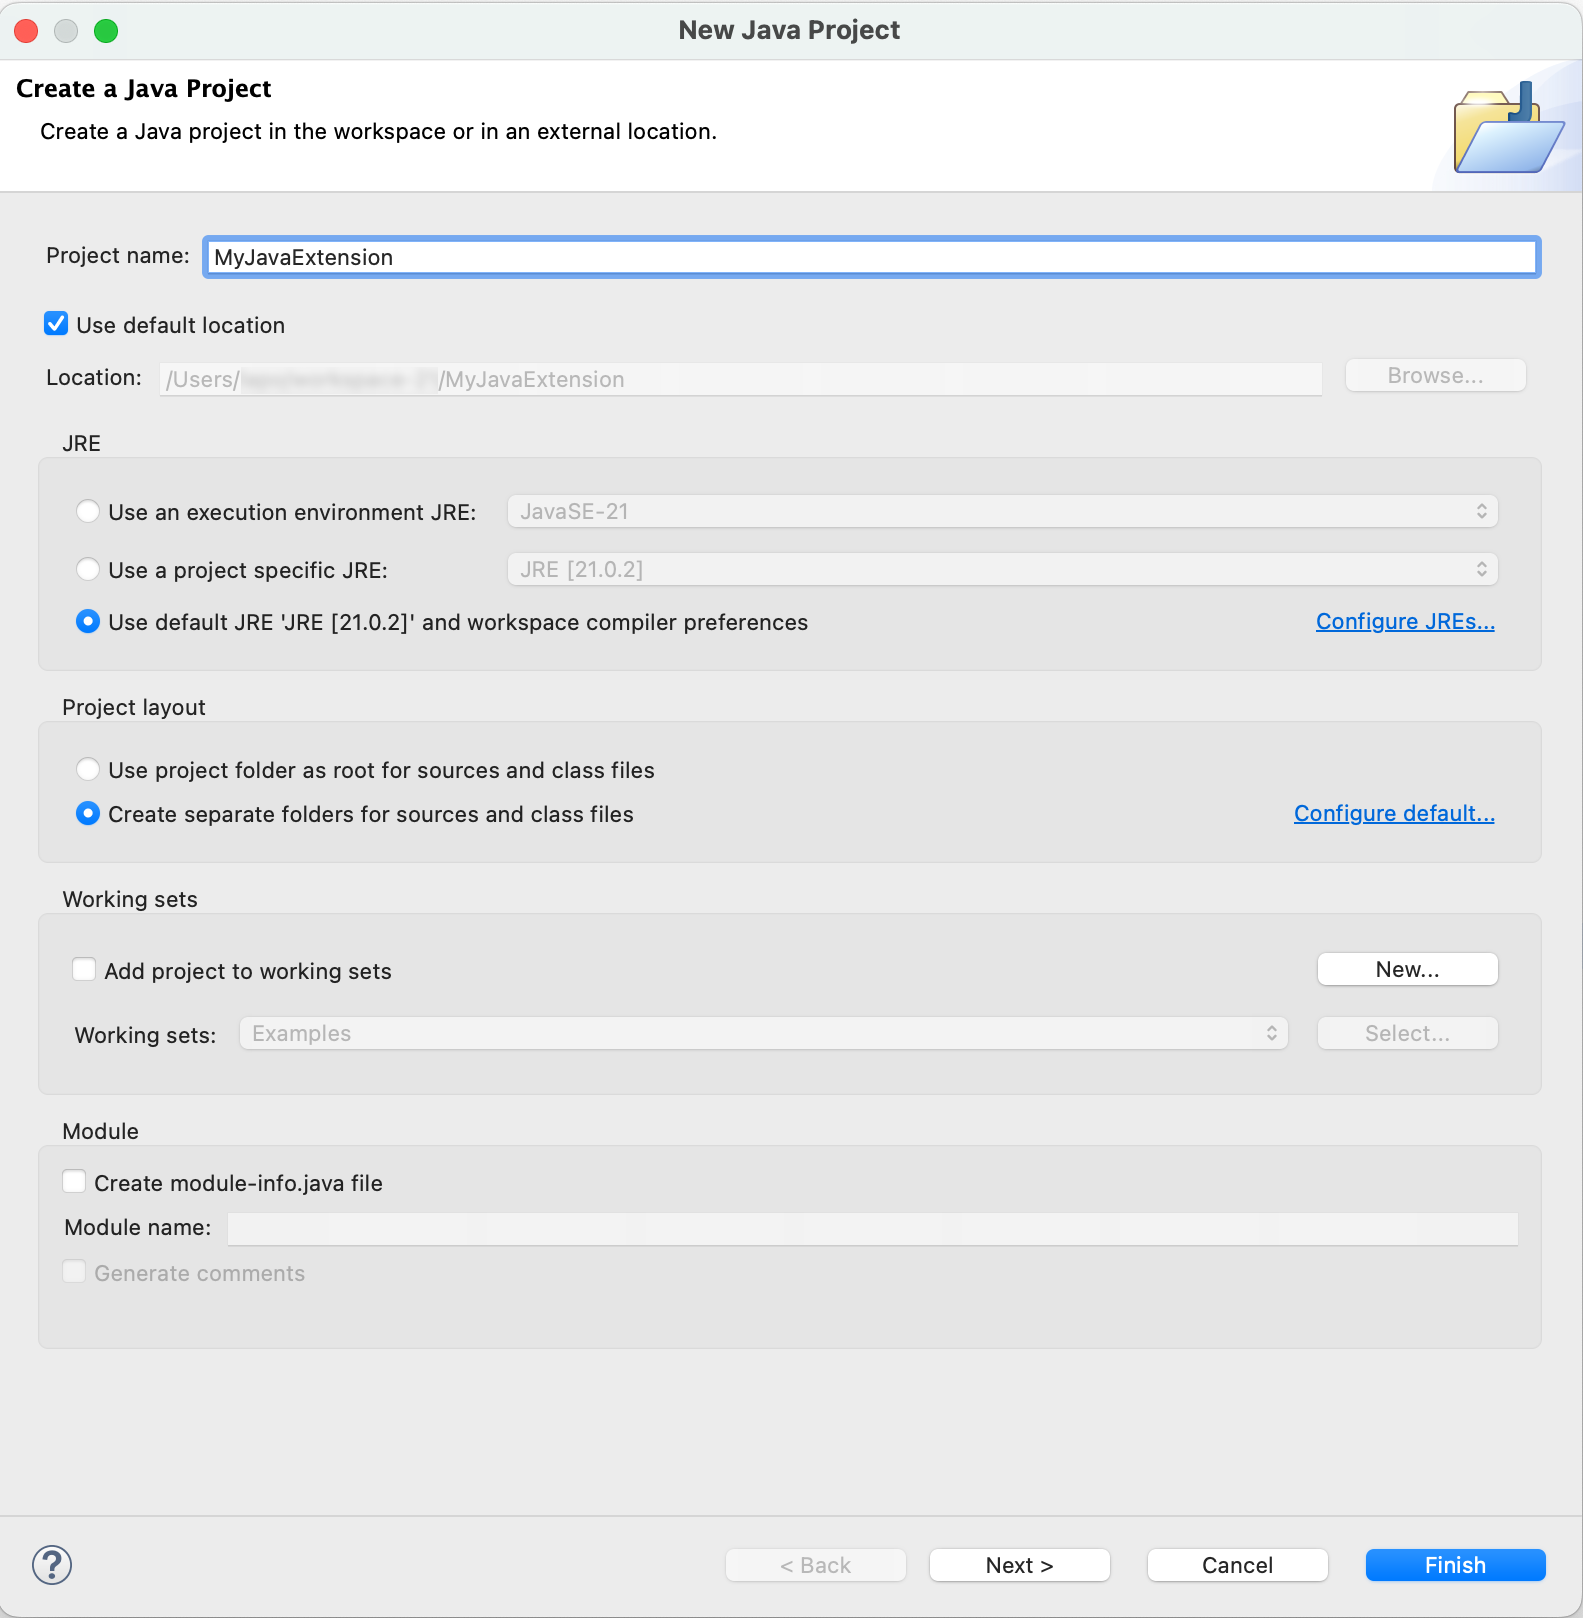Go to the next wizard page
The image size is (1583, 1618).
pos(1019,1565)
